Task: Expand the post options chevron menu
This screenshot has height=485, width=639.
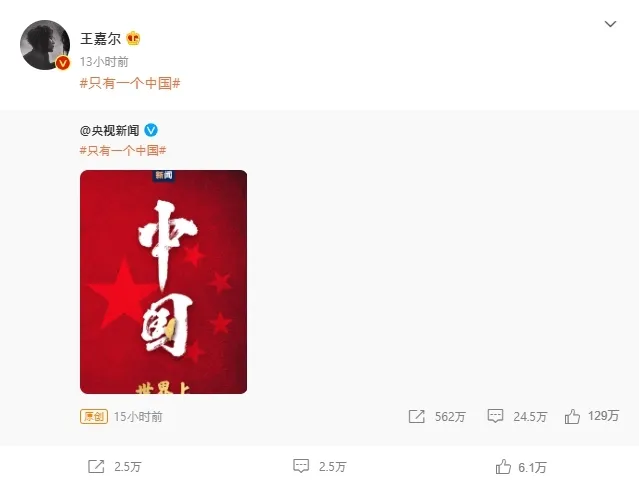Action: pos(610,24)
